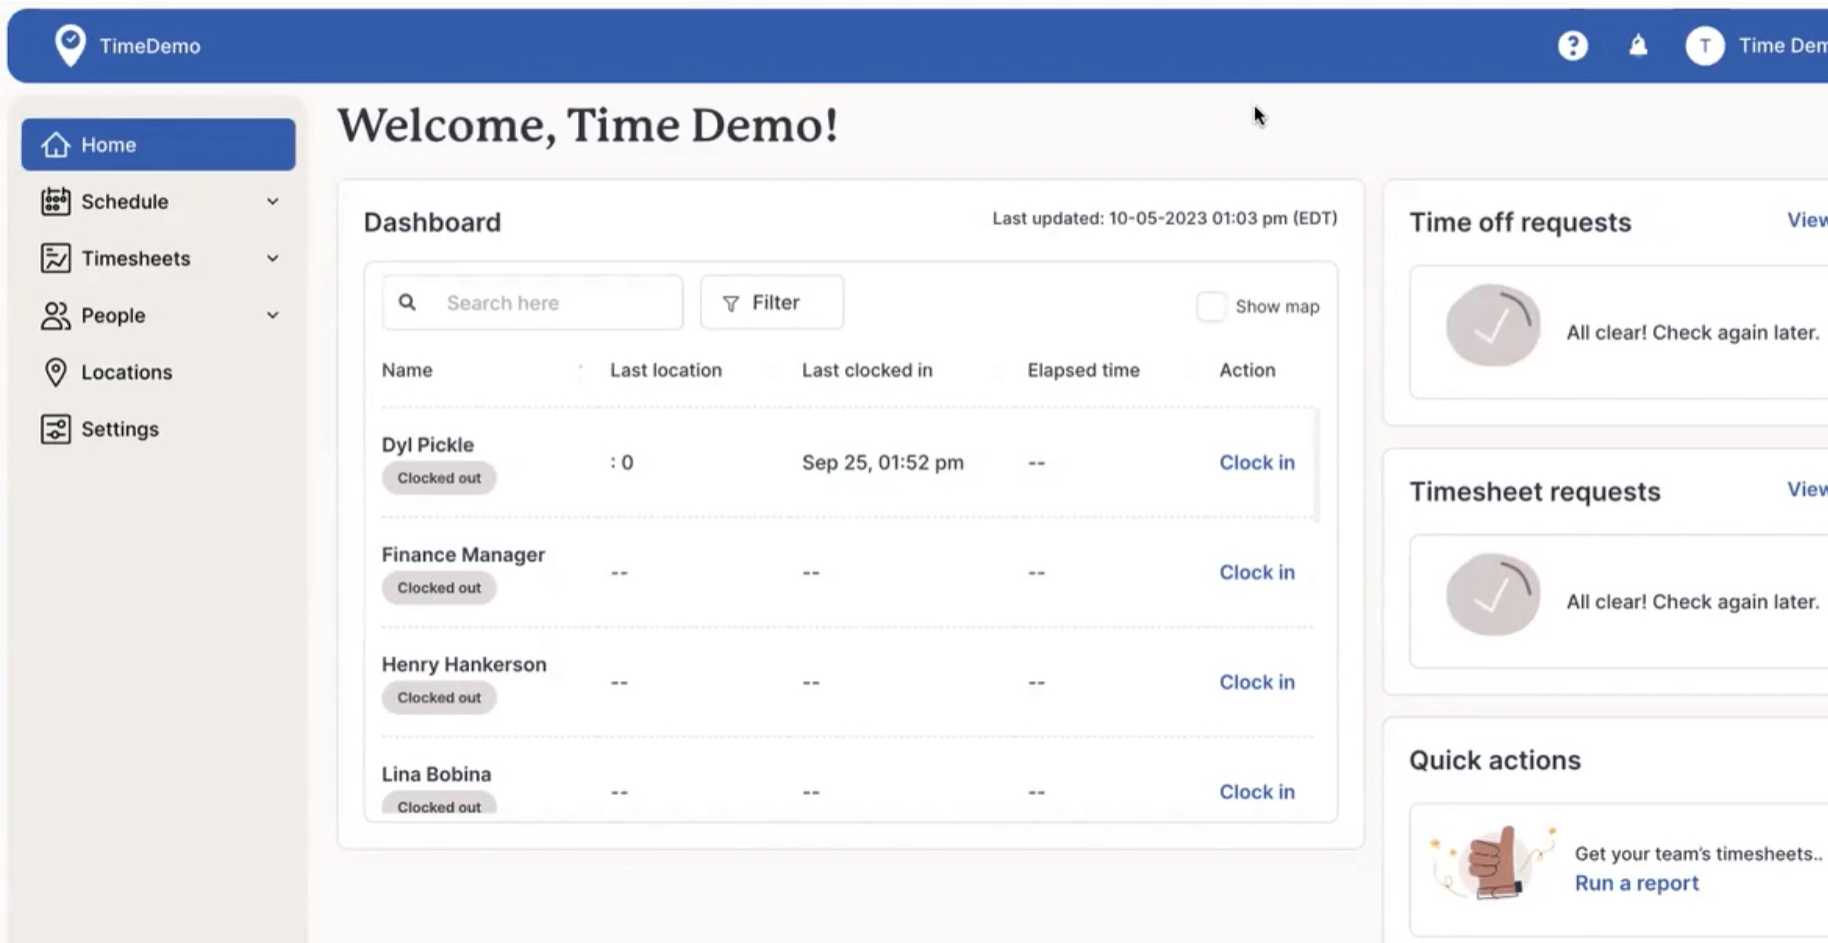Select the Schedule calendar icon in sidebar
The image size is (1828, 943).
coord(55,201)
